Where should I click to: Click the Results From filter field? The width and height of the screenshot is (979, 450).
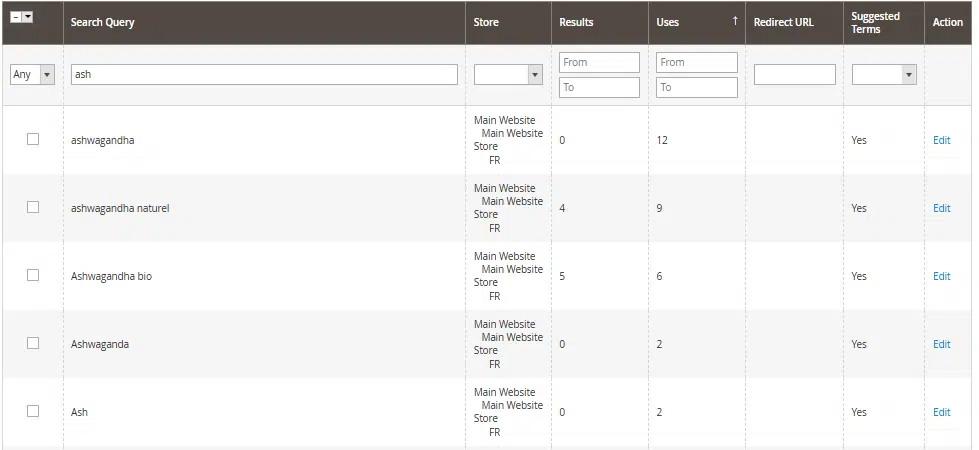pos(599,62)
